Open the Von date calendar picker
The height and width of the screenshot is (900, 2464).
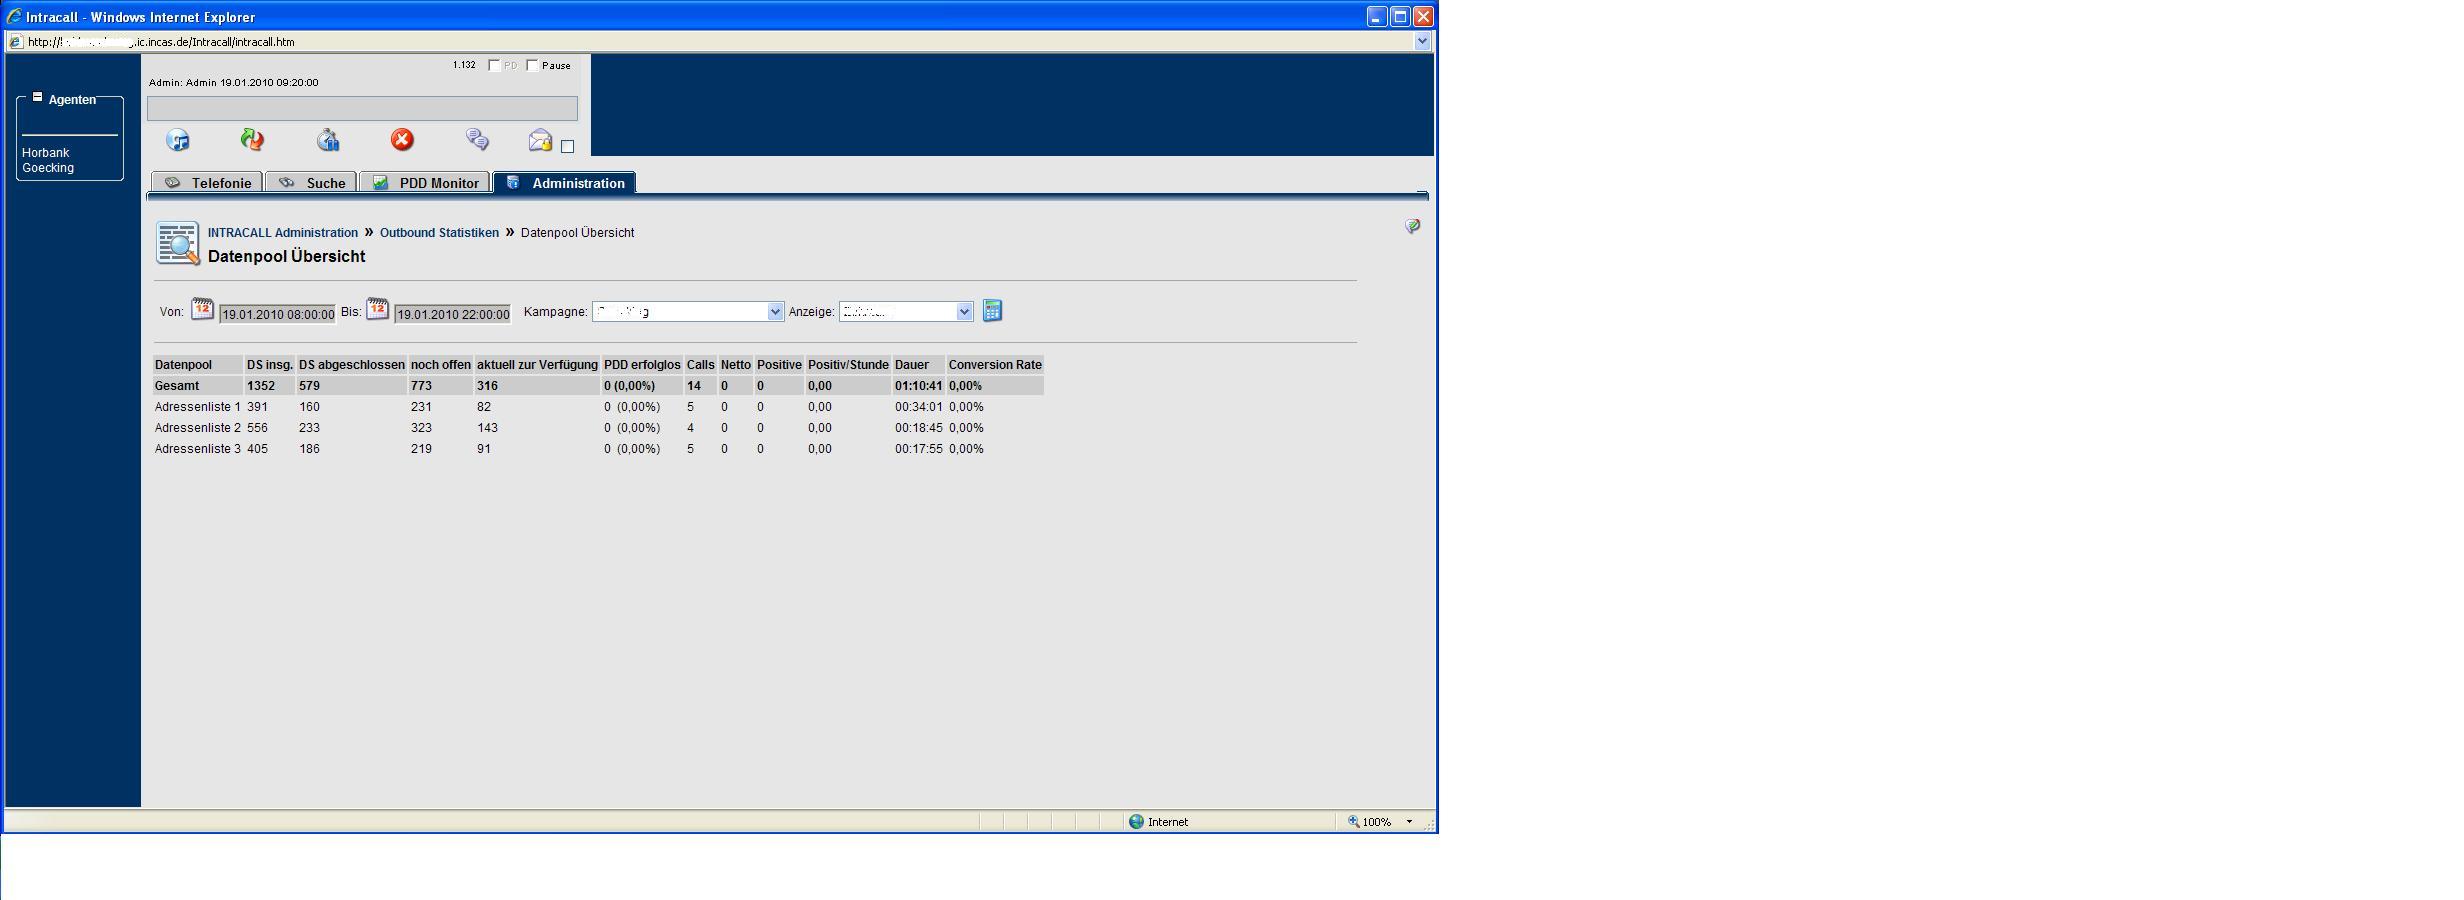click(x=202, y=309)
